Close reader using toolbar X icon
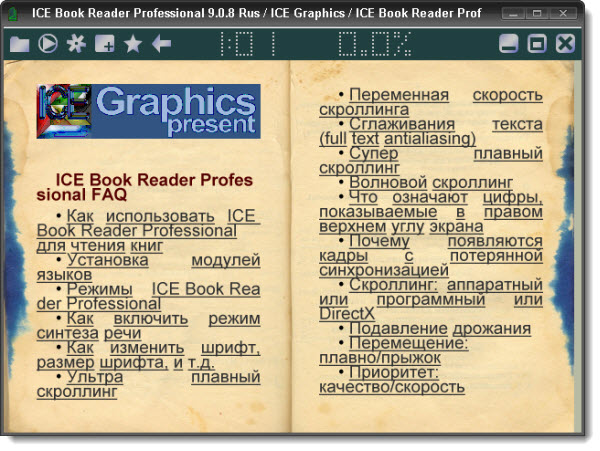 pos(566,44)
